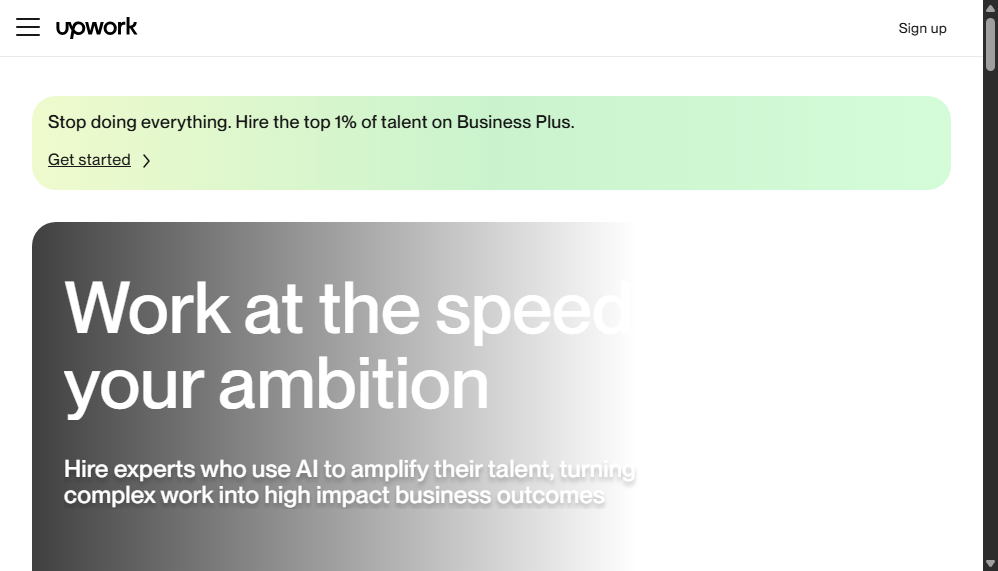Image resolution: width=998 pixels, height=571 pixels.
Task: Click the scrollbar up arrow
Action: point(990,8)
